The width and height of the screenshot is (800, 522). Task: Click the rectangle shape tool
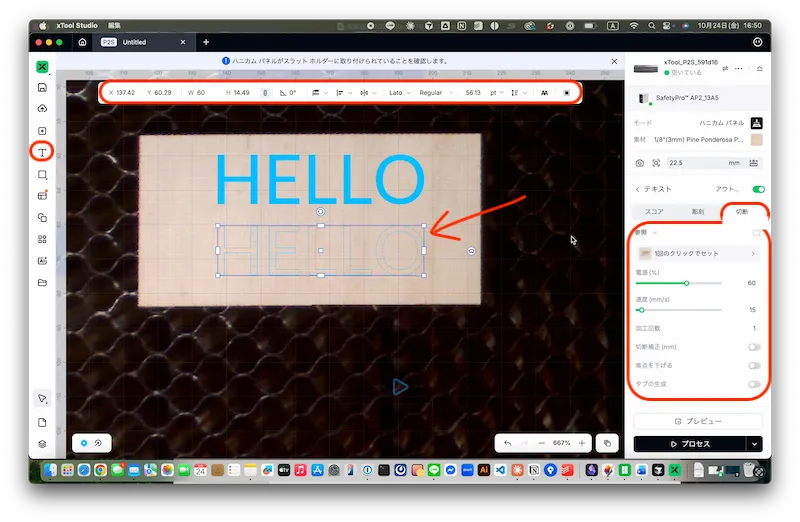(42, 174)
